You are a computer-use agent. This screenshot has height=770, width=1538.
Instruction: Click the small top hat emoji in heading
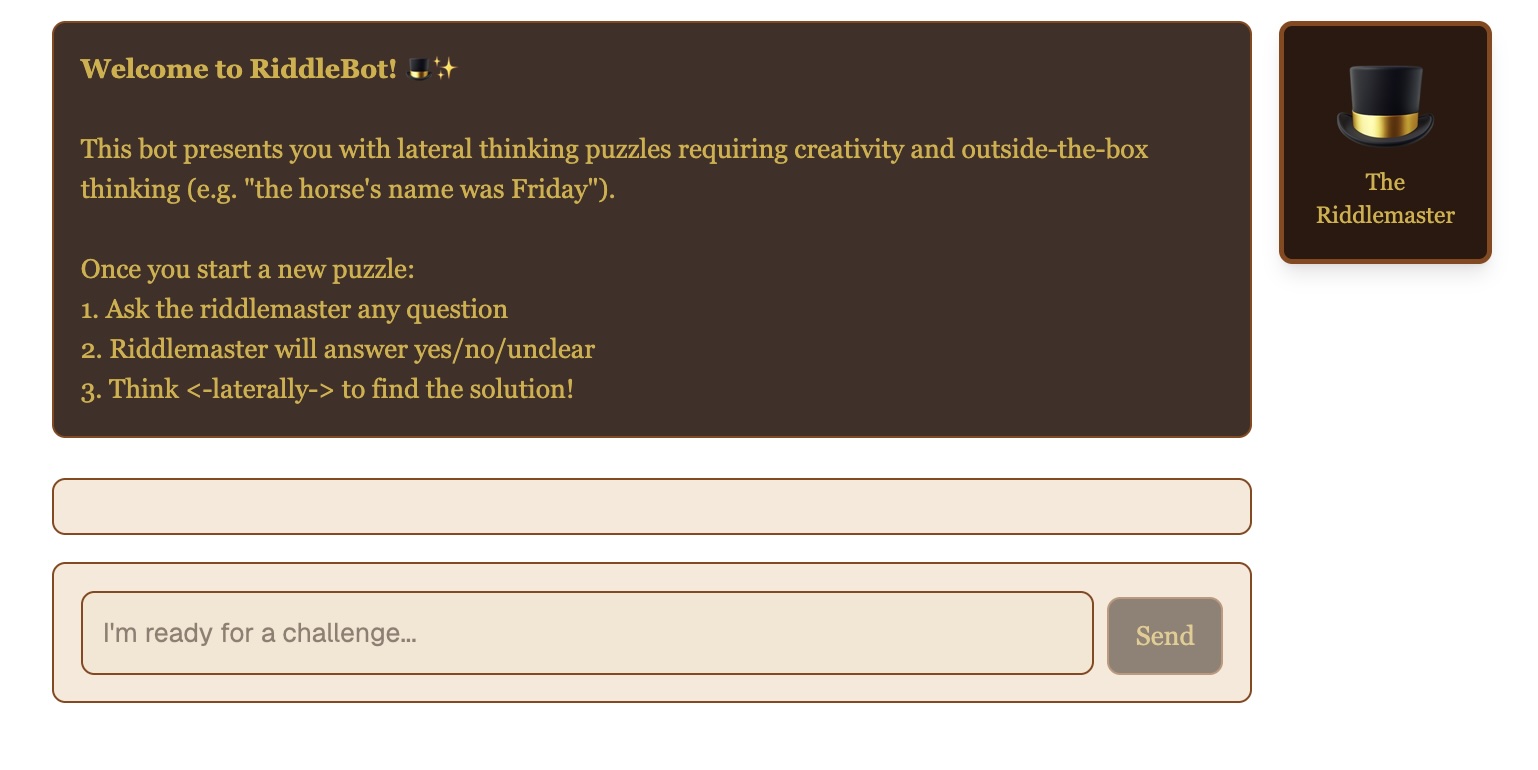[x=420, y=69]
